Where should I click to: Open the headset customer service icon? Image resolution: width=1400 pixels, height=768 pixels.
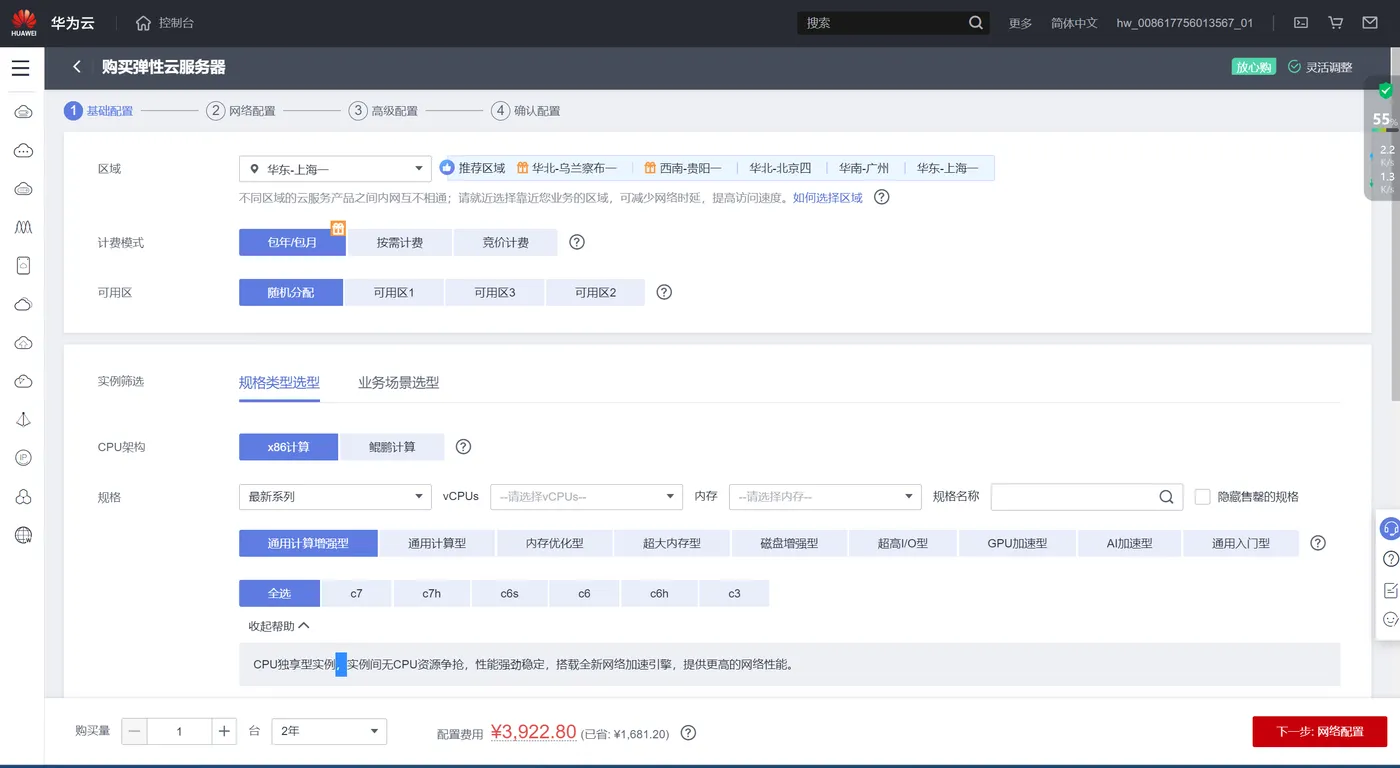1390,528
